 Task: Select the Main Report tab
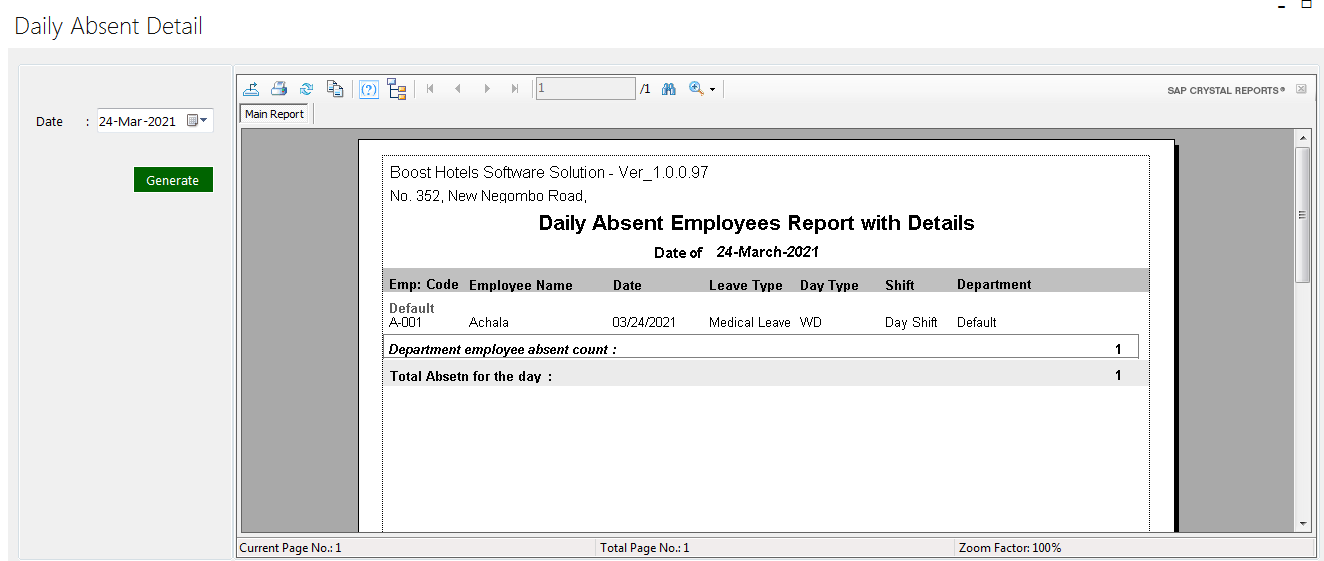275,114
